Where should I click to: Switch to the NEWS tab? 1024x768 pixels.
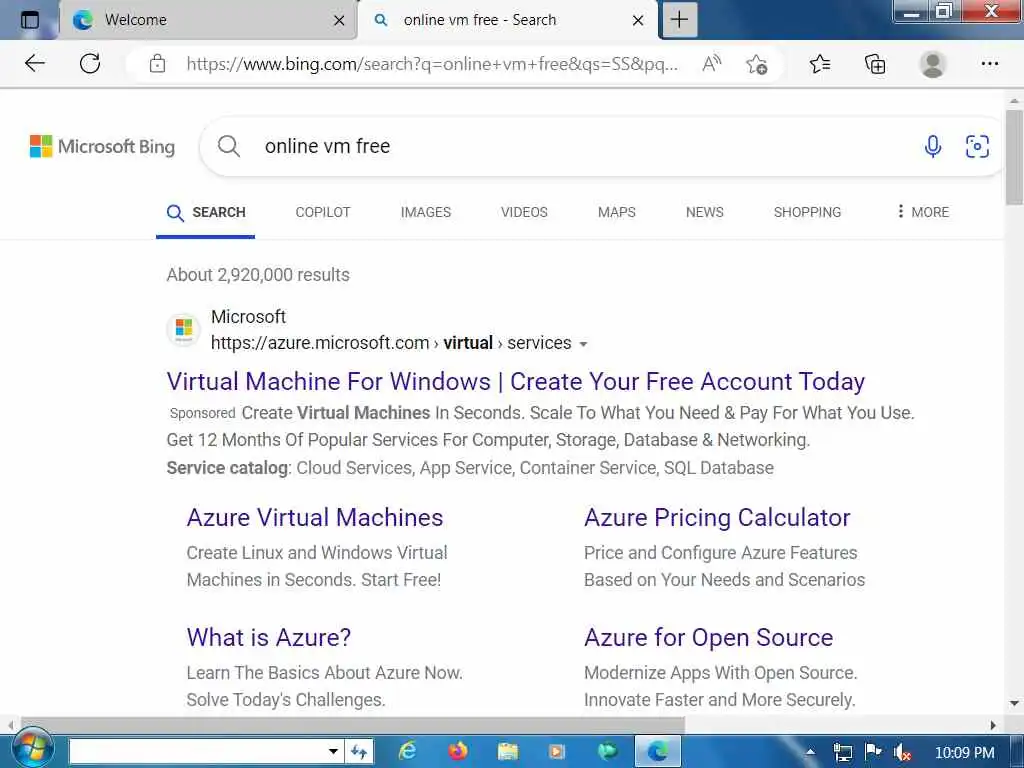[x=704, y=212]
